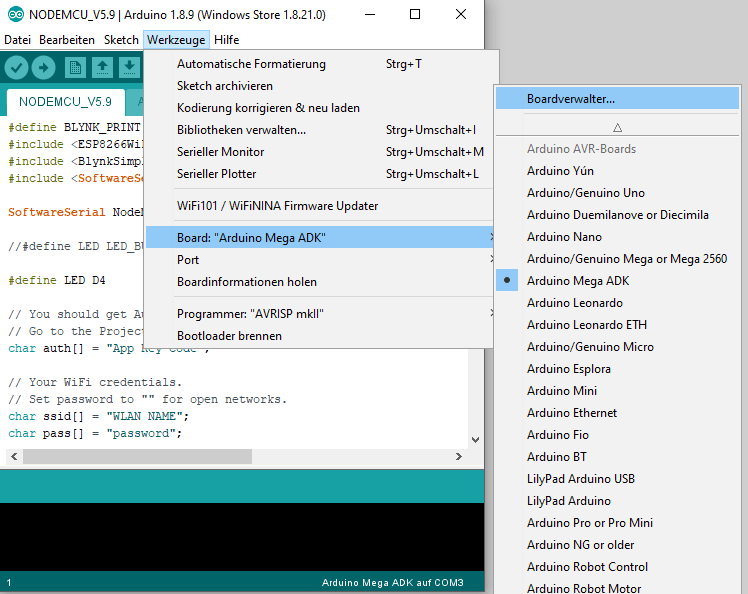
Task: Minimize the Arduino window
Action: click(369, 14)
